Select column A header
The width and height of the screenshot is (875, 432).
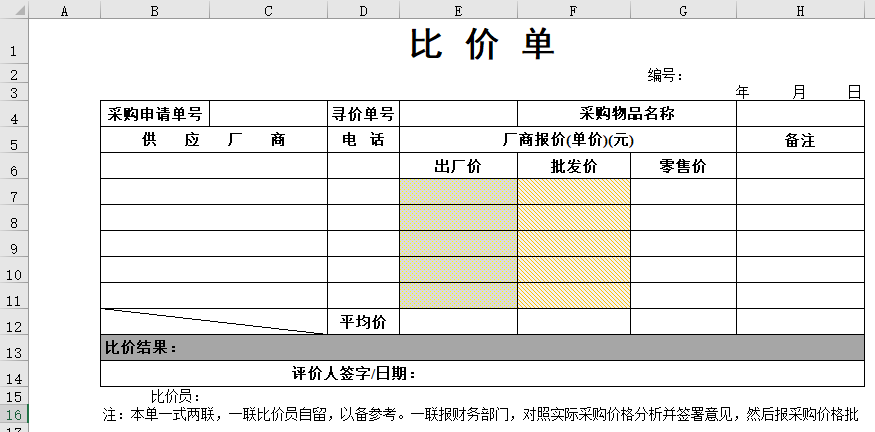(64, 11)
